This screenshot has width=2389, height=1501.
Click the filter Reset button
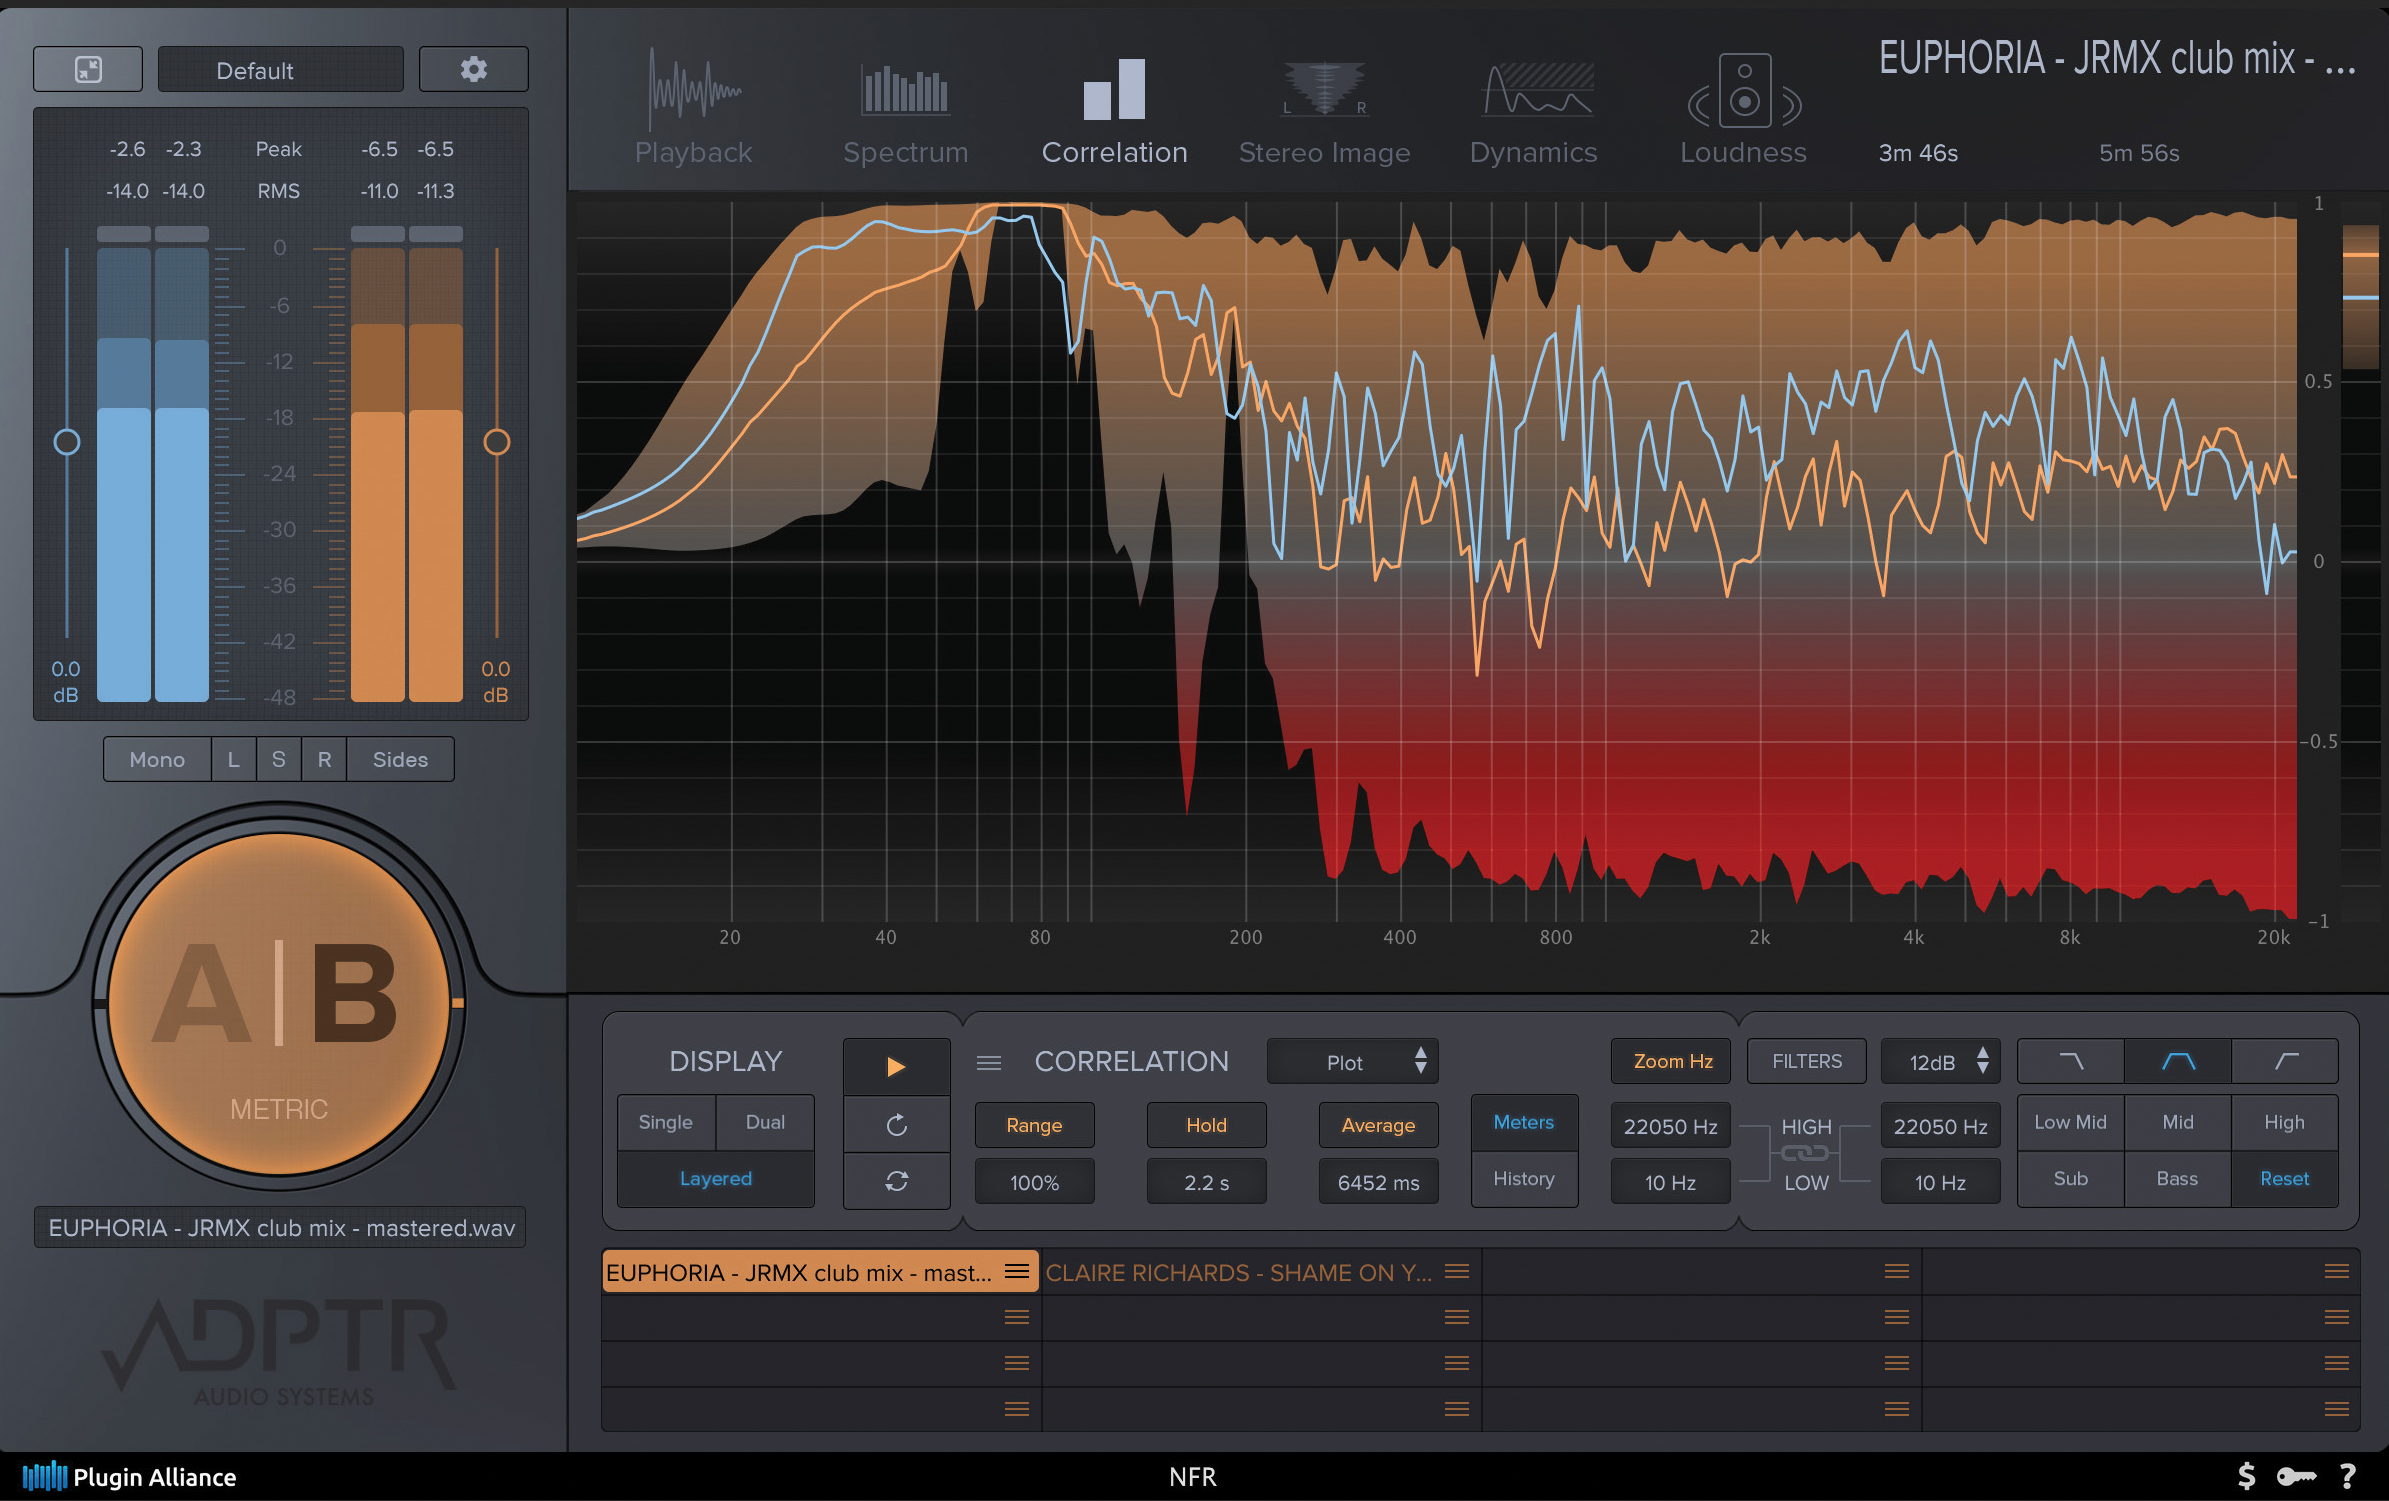pos(2284,1179)
